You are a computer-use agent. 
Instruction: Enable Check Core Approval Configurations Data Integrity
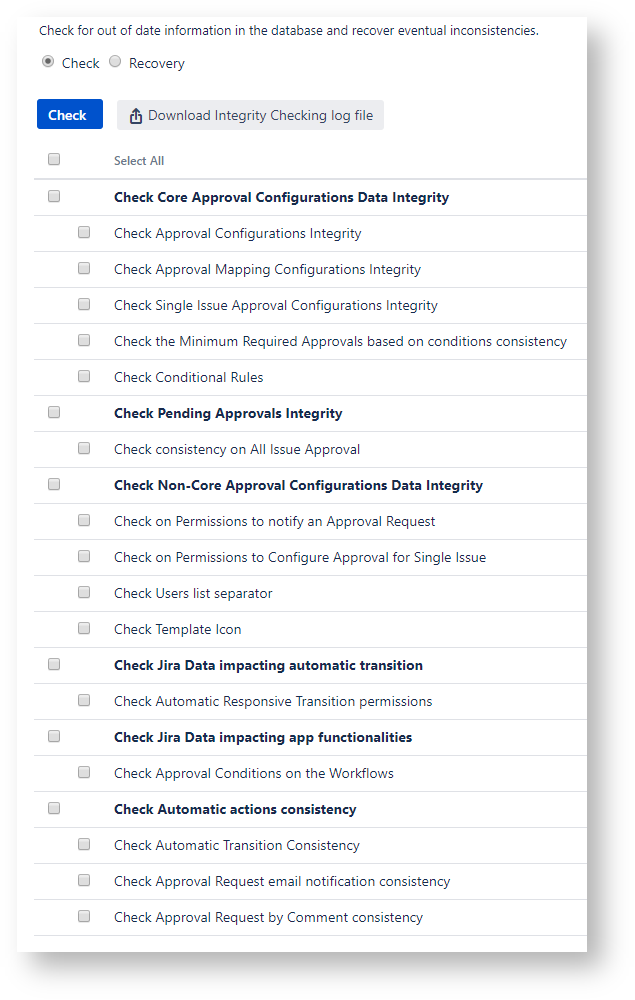click(54, 196)
